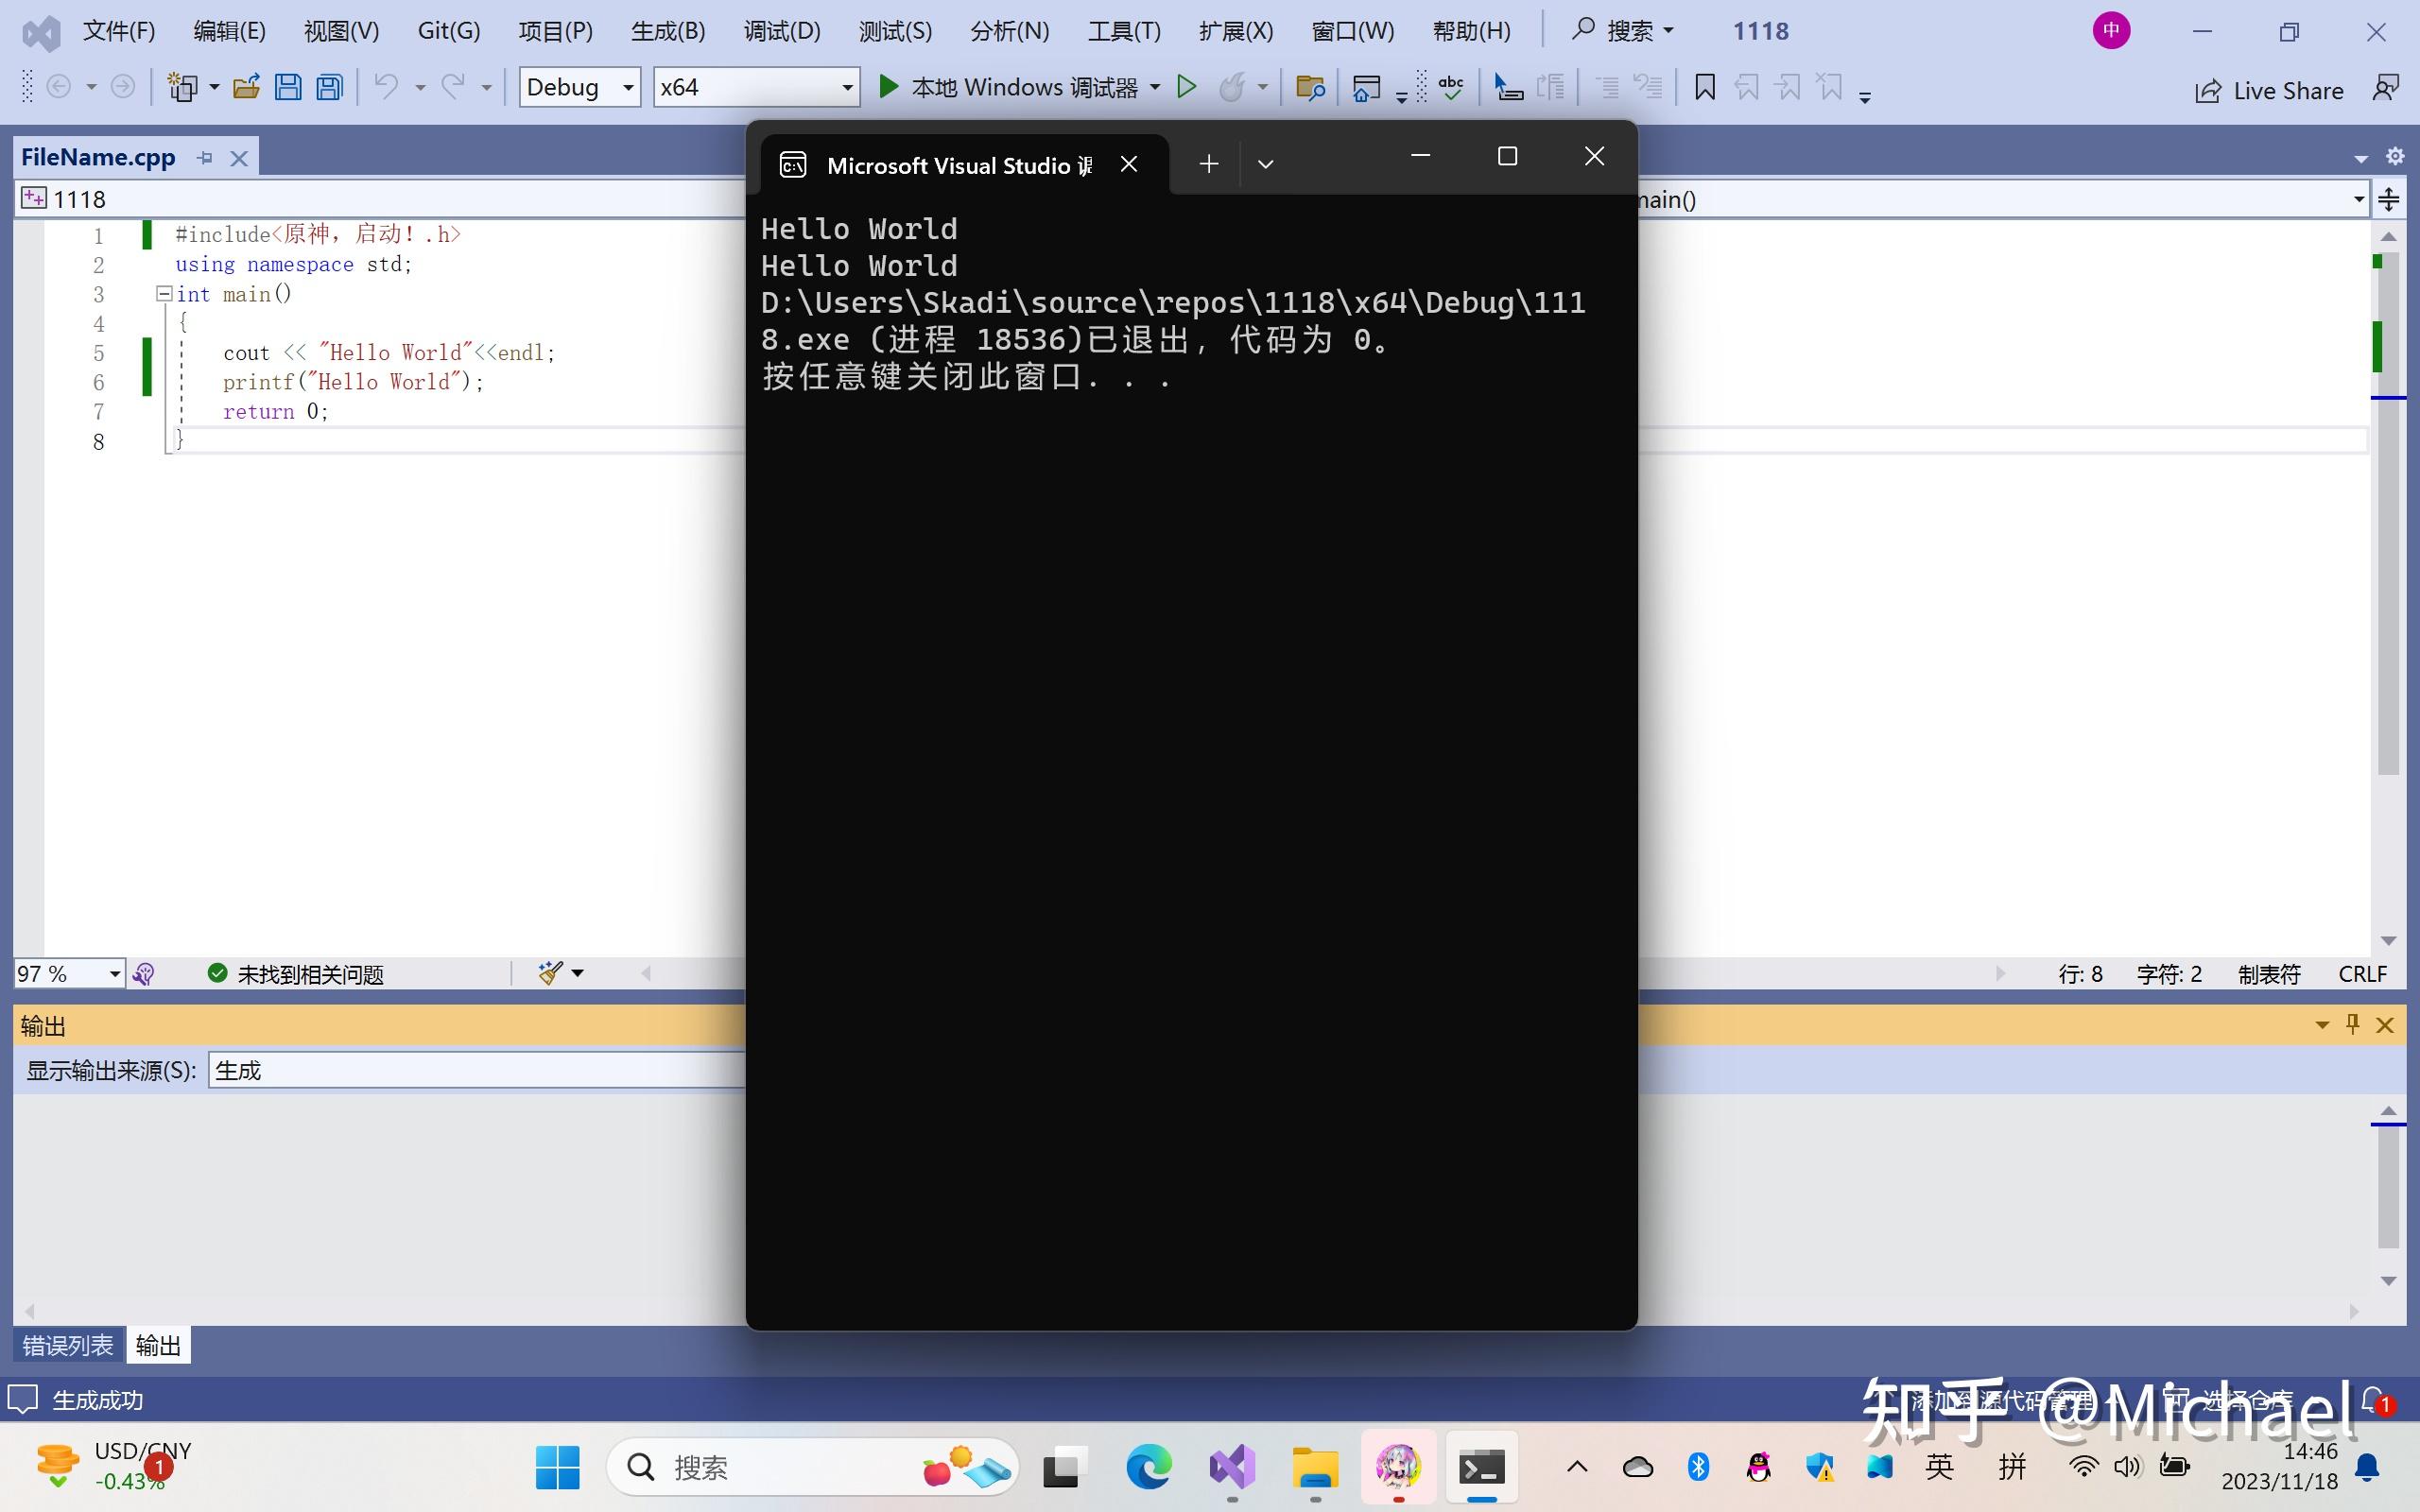Screen dimensions: 2420x1512
Task: Click the Open File folder icon
Action: coord(246,88)
